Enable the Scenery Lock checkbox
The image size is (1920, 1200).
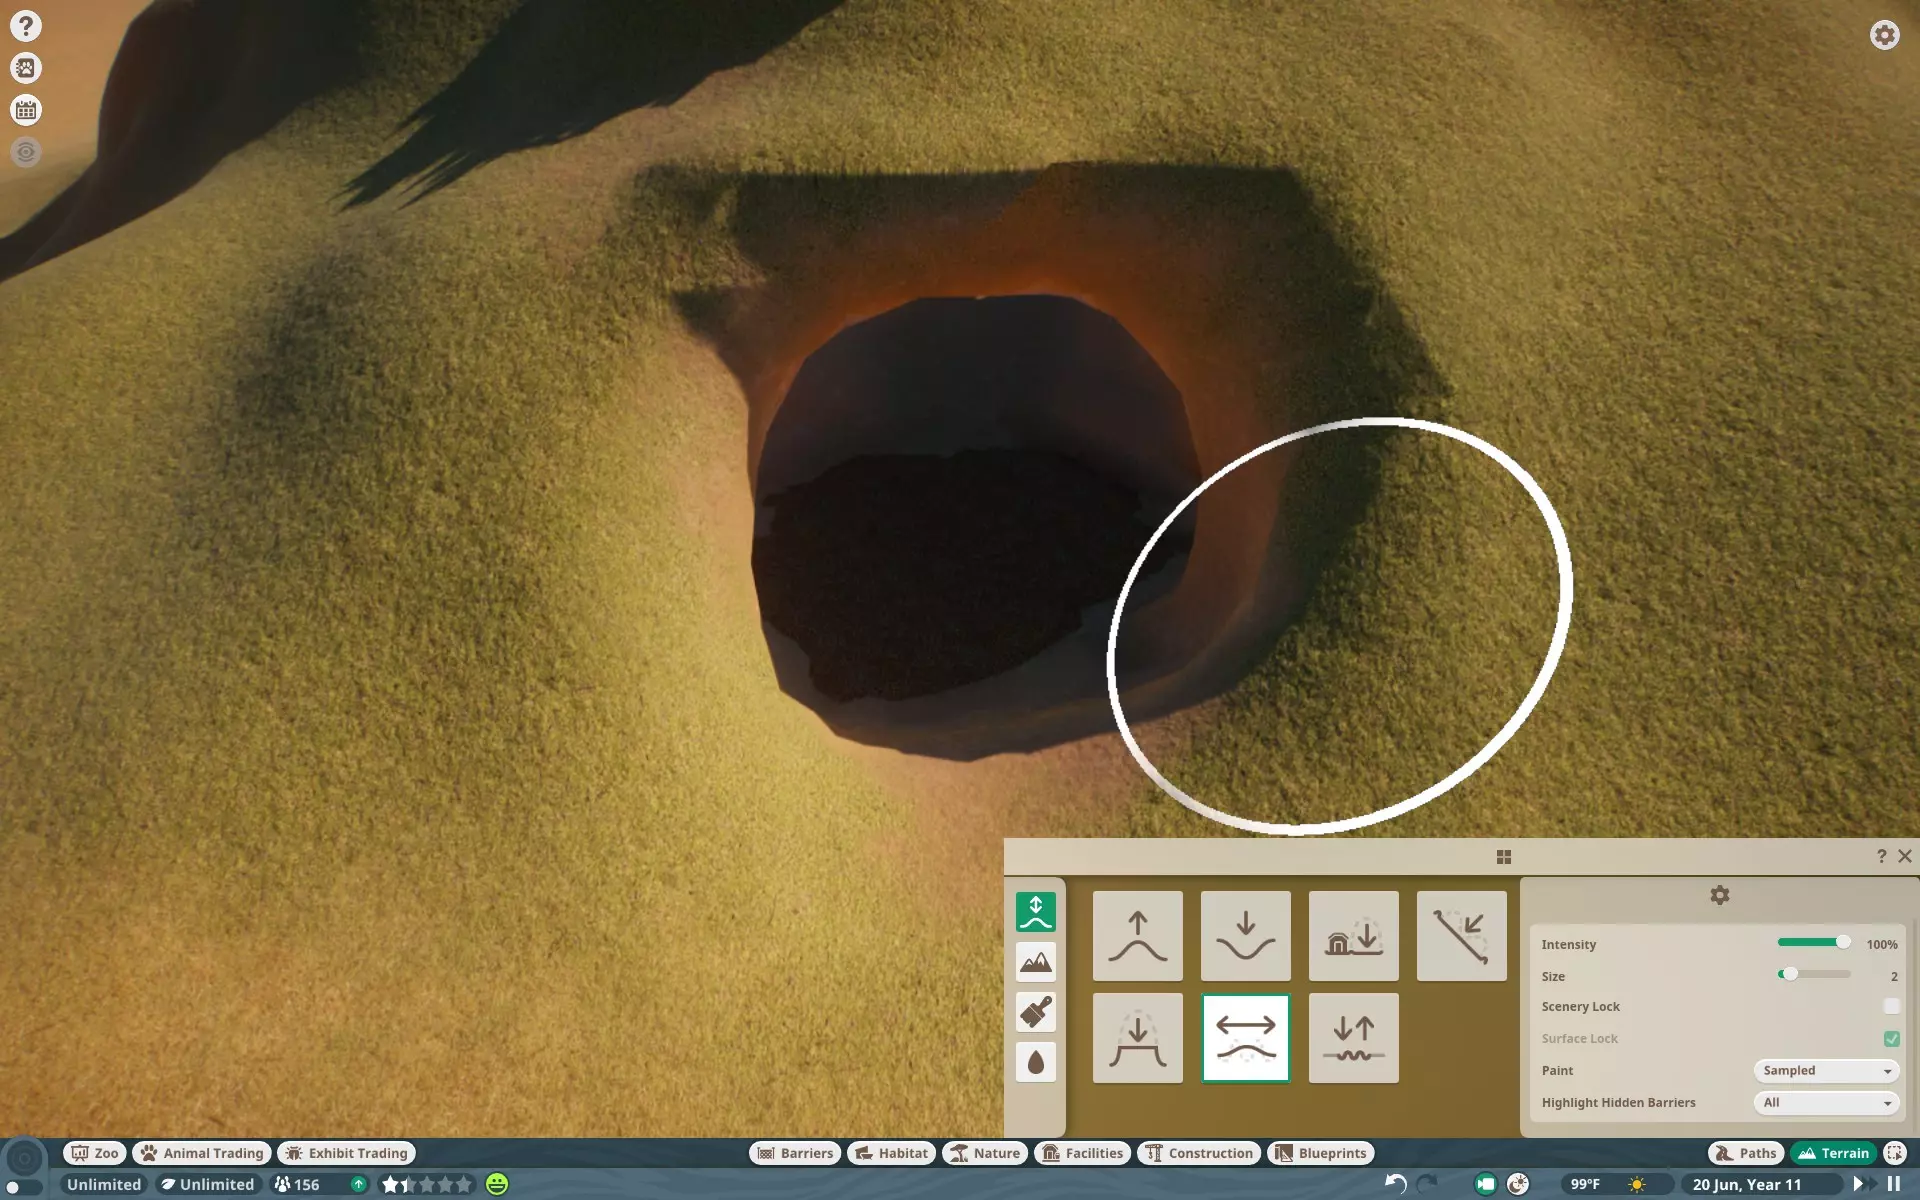point(1891,1006)
